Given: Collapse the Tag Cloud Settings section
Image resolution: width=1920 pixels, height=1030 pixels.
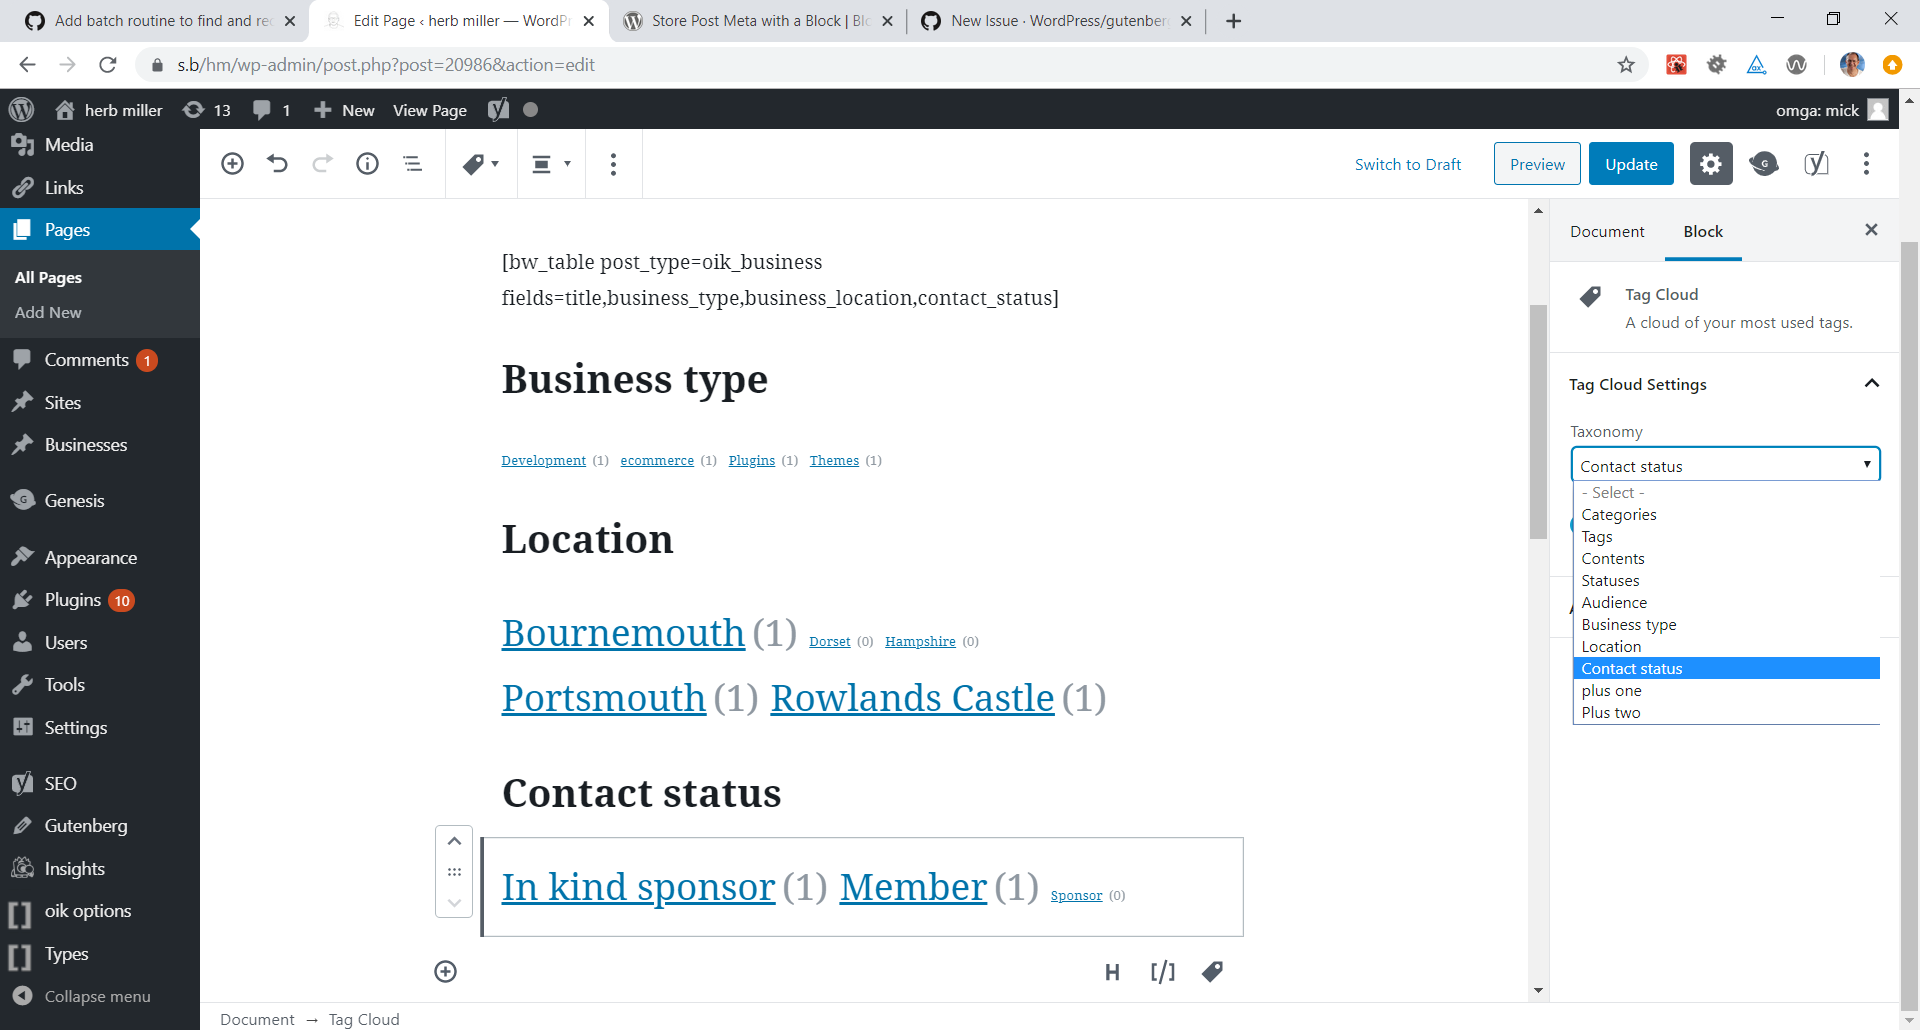Looking at the screenshot, I should coord(1872,384).
